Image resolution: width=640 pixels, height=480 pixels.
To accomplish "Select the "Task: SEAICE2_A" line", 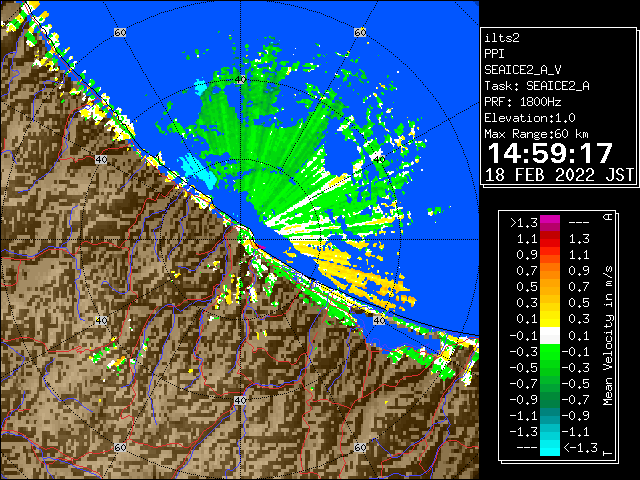I will [x=537, y=86].
